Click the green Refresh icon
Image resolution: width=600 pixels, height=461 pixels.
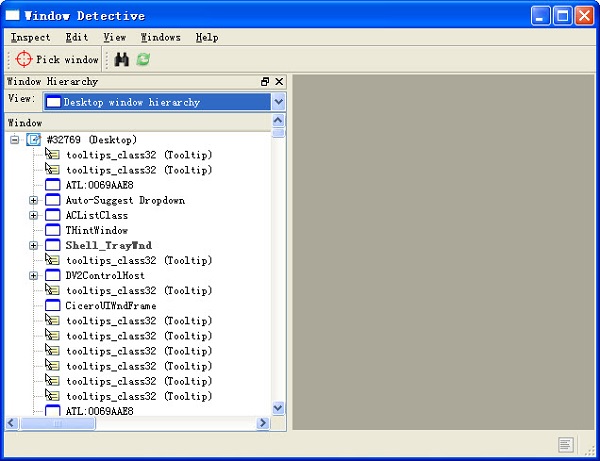pos(143,60)
